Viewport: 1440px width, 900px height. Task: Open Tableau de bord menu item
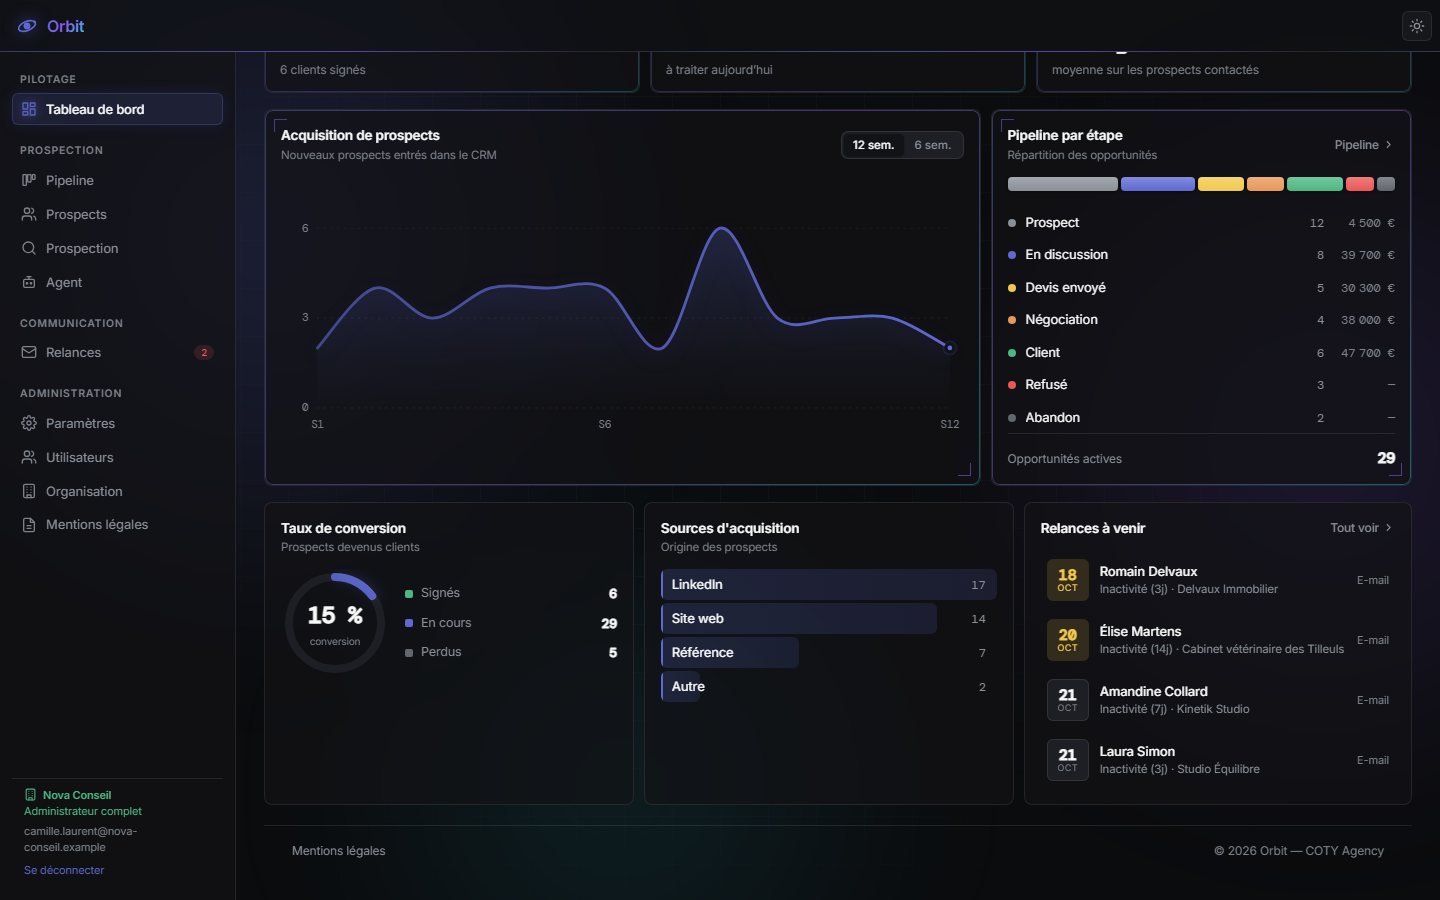click(117, 109)
